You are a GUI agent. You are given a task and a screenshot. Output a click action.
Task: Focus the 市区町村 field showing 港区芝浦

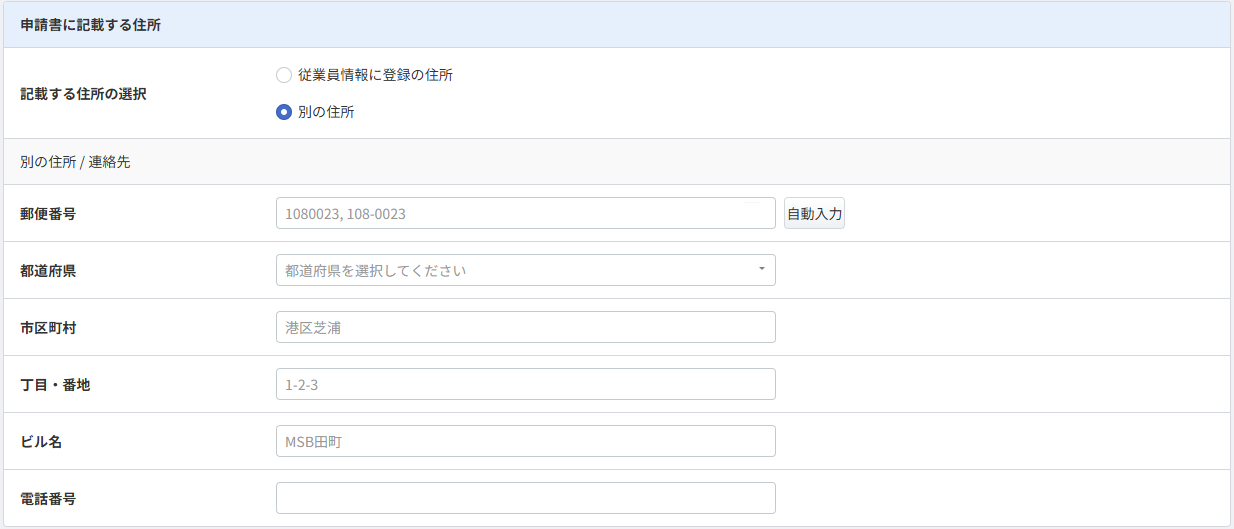[526, 327]
